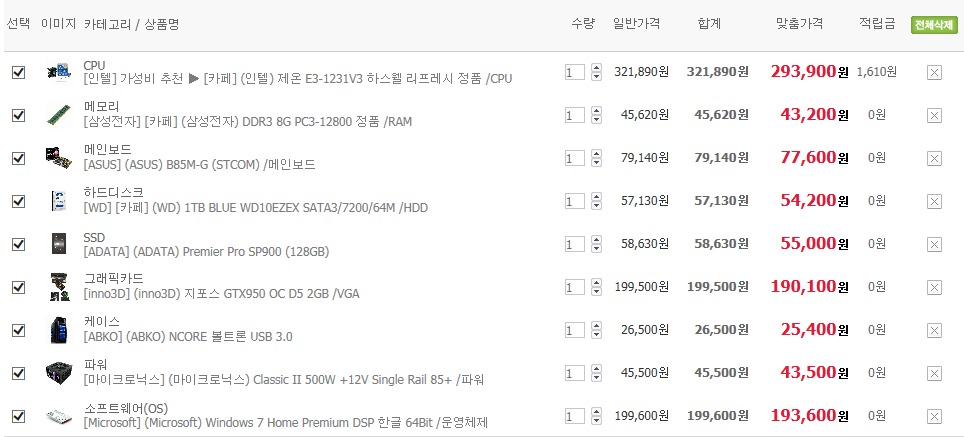This screenshot has width=964, height=437.
Task: Click the quantity input field for CPU
Action: tap(575, 73)
